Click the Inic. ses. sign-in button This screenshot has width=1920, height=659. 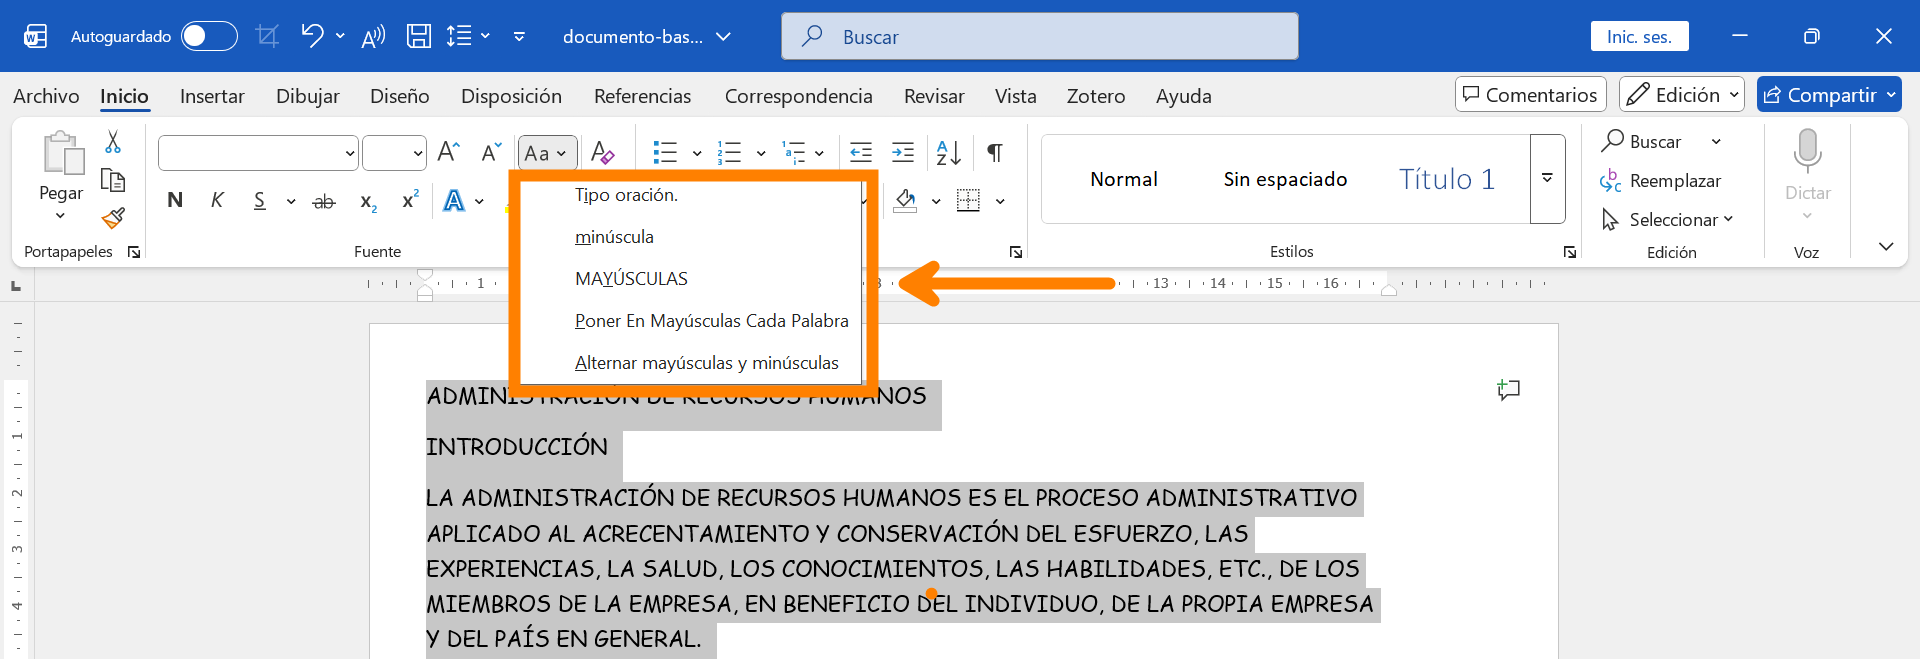[1639, 36]
